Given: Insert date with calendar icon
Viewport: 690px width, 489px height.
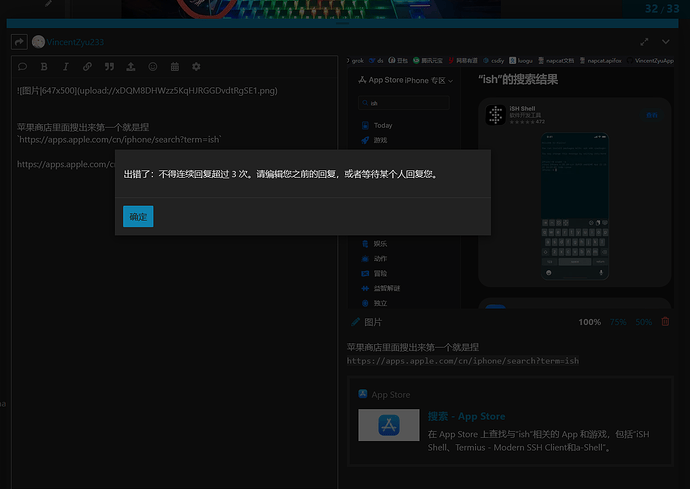Looking at the screenshot, I should pyautogui.click(x=175, y=66).
